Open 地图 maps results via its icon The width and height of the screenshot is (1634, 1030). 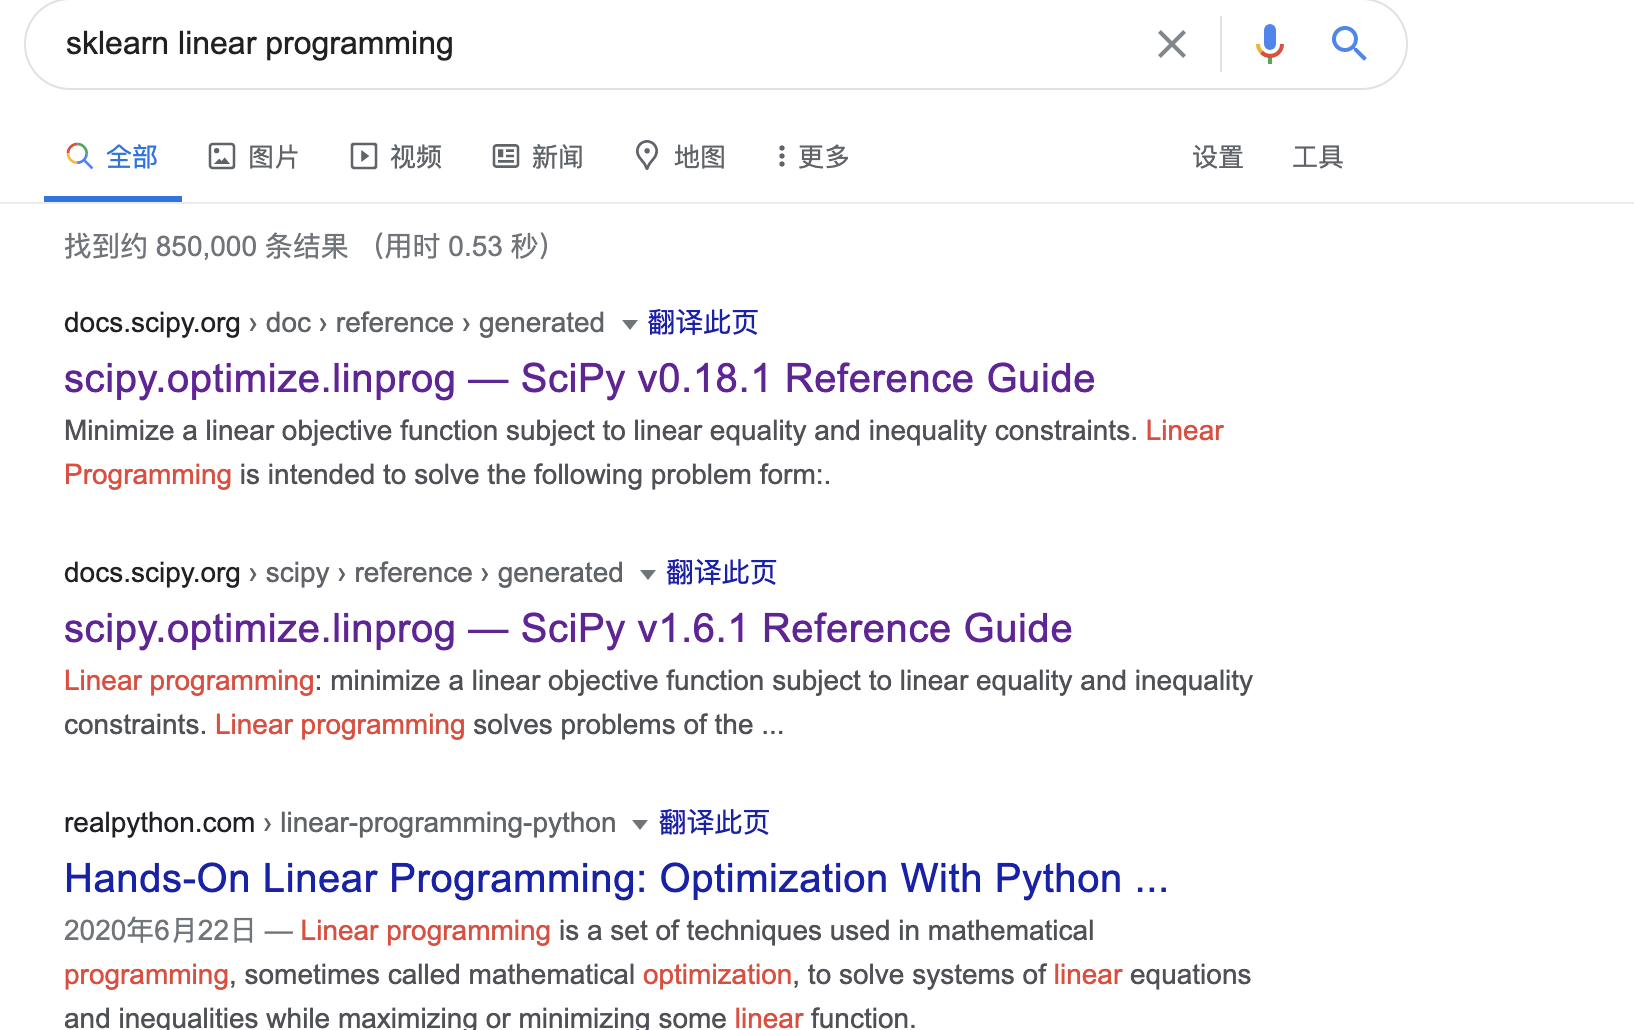click(646, 156)
